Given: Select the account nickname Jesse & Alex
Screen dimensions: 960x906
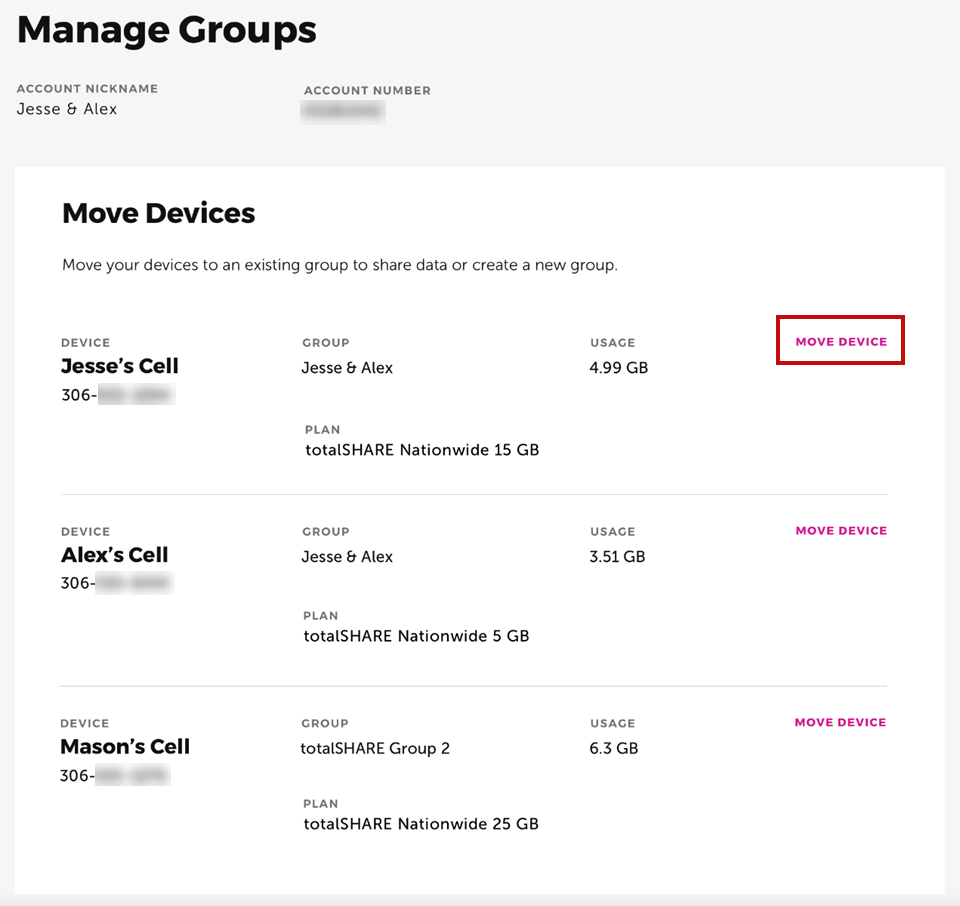Looking at the screenshot, I should point(66,109).
